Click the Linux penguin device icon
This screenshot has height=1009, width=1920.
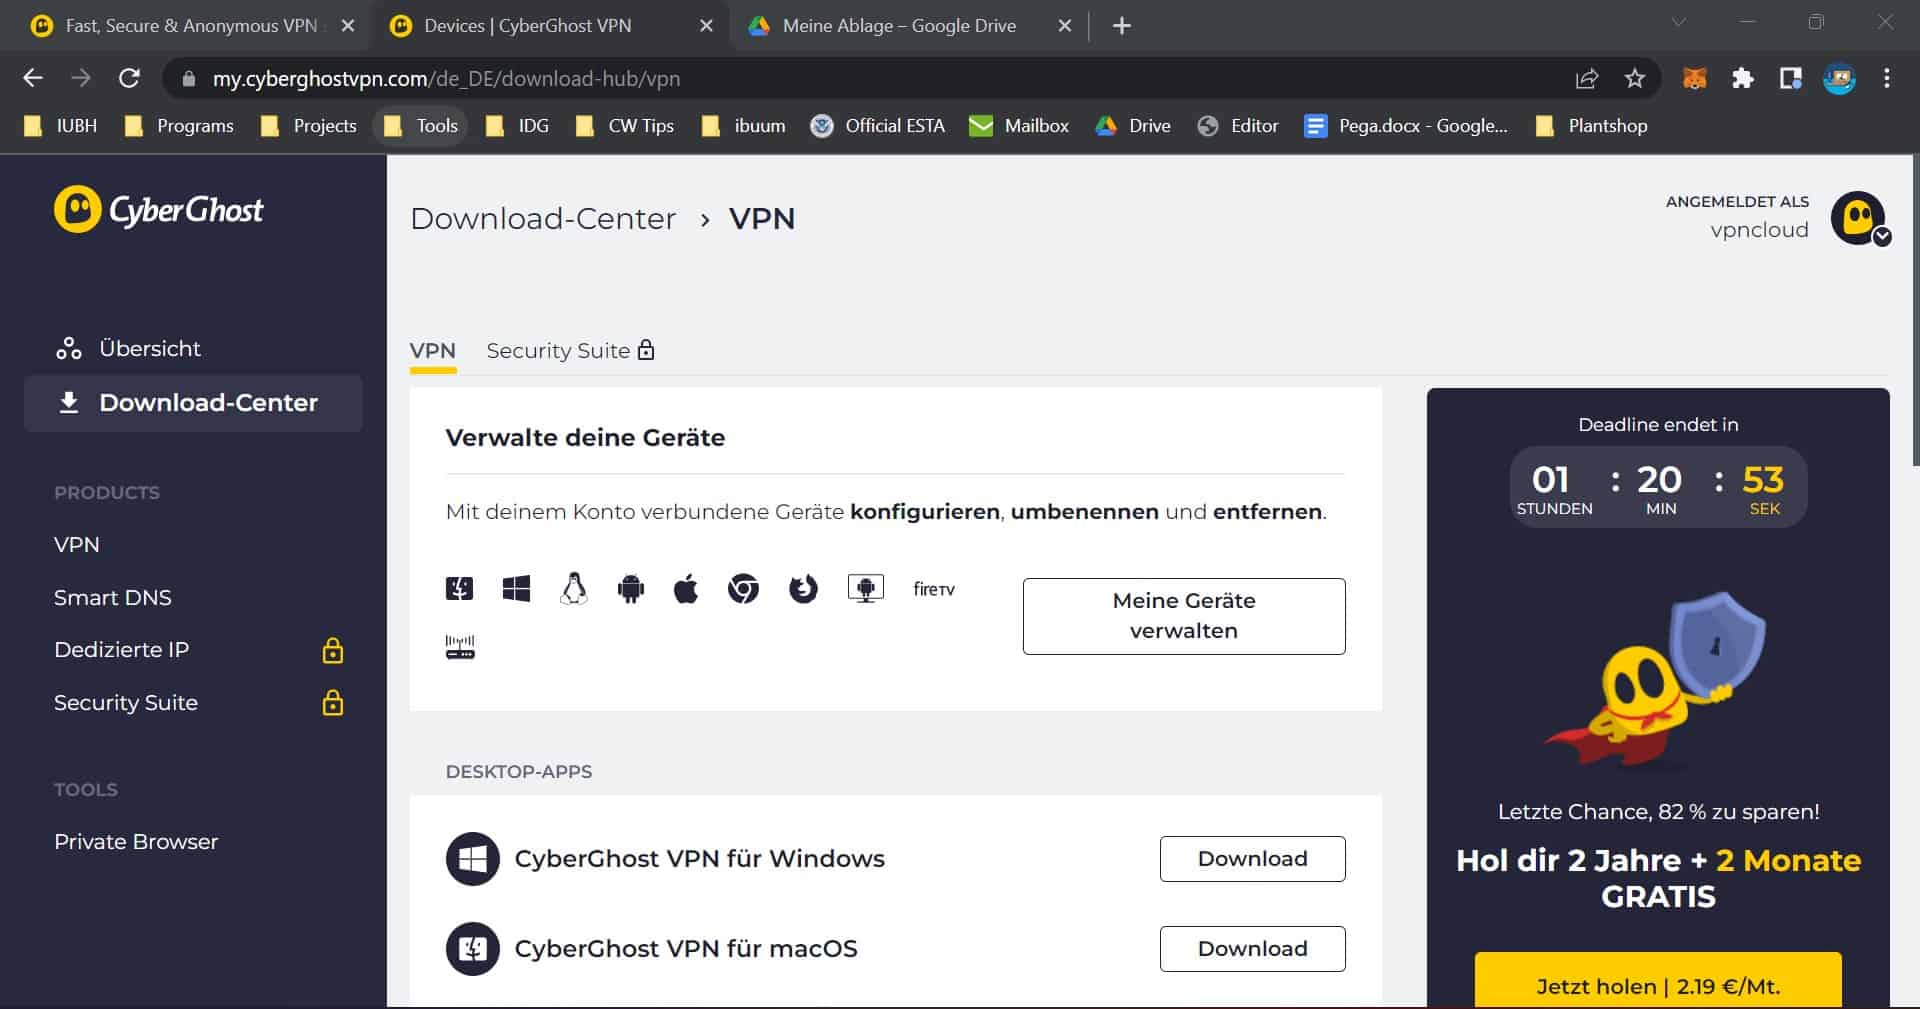(573, 588)
